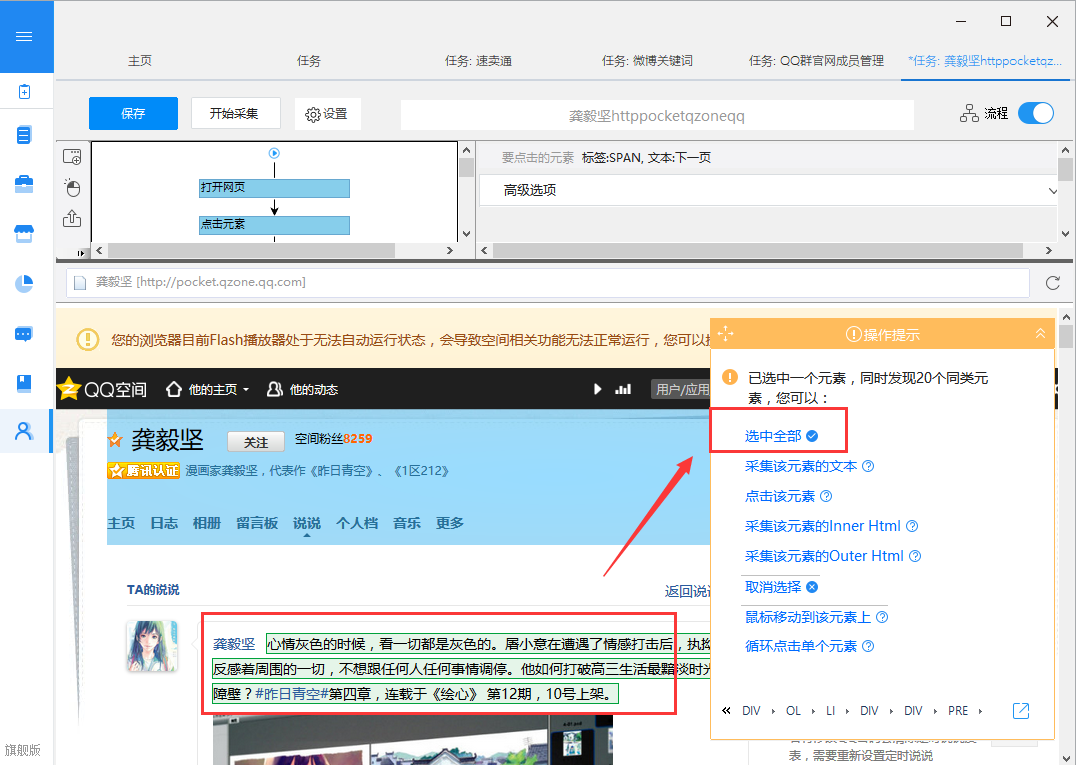Click the 开始采集 button
1076x765 pixels.
(x=235, y=113)
